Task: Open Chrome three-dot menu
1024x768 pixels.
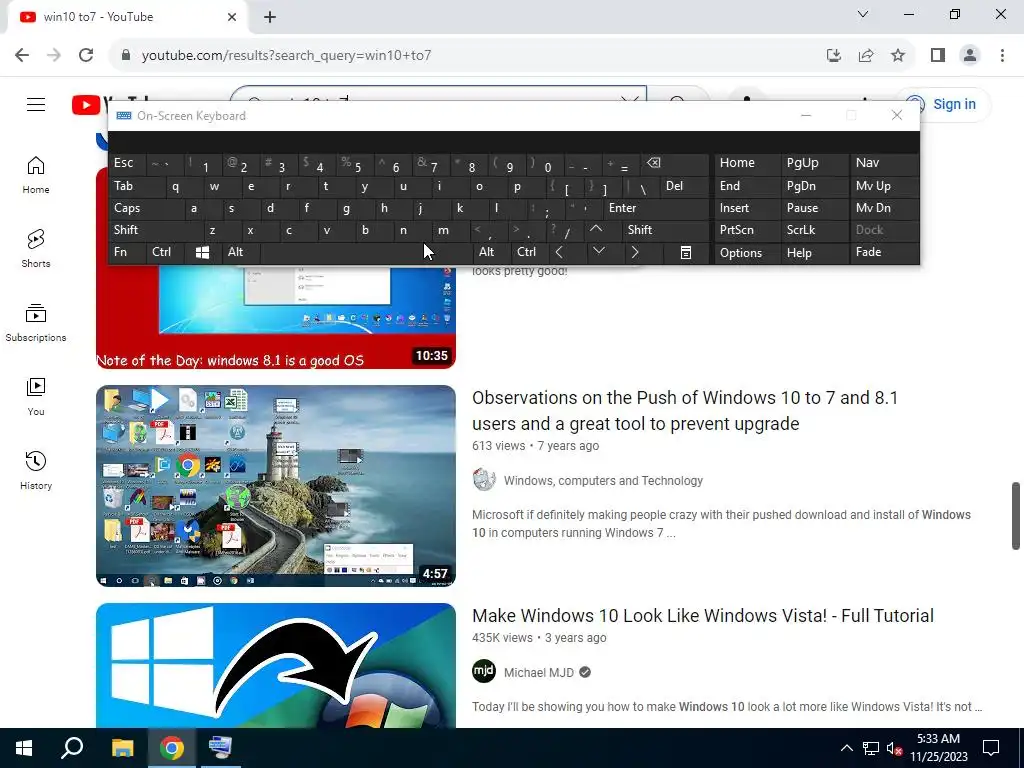Action: 1002,56
